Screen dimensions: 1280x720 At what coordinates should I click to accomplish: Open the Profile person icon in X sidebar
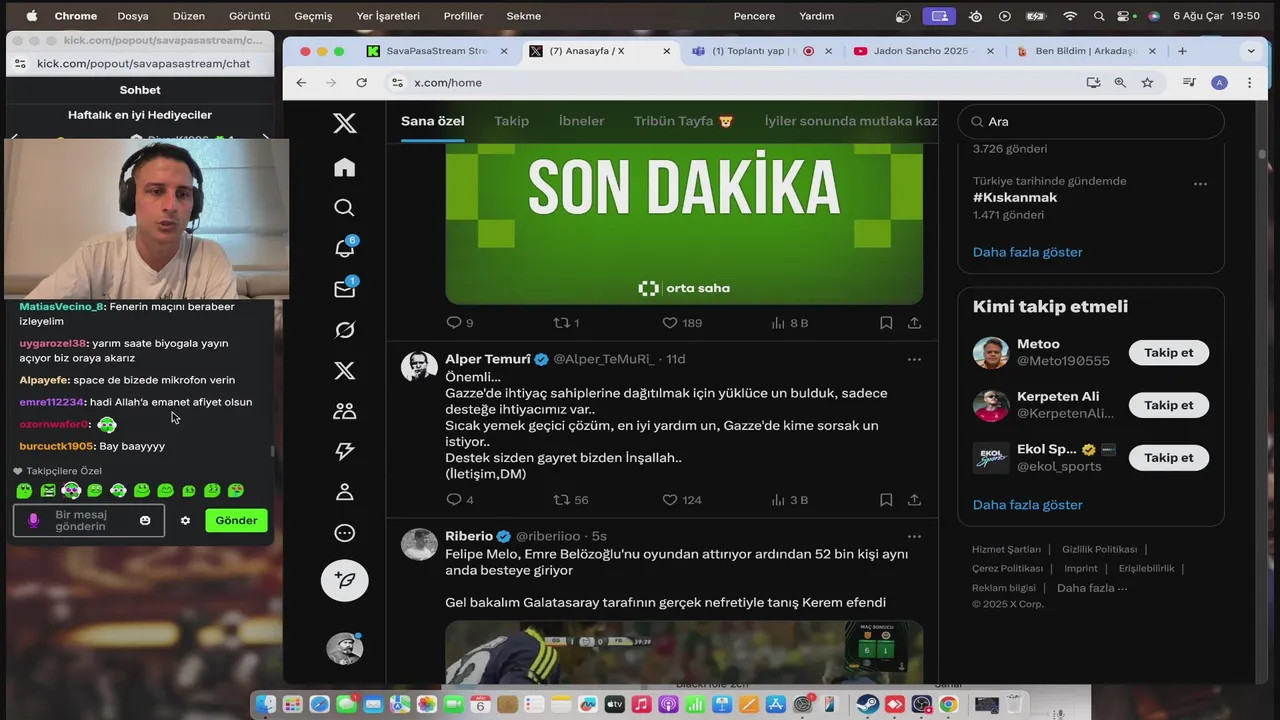344,492
